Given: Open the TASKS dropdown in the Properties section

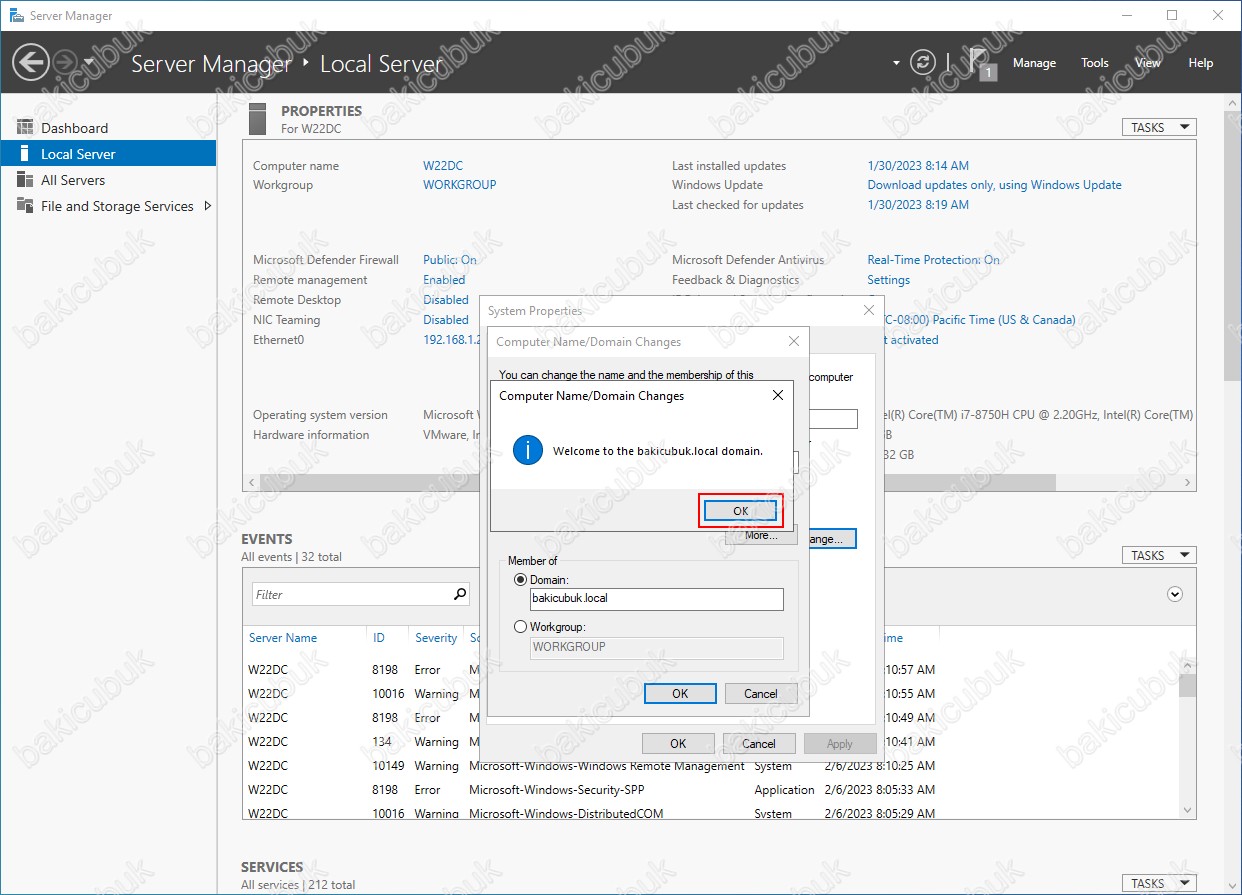Looking at the screenshot, I should coord(1159,127).
